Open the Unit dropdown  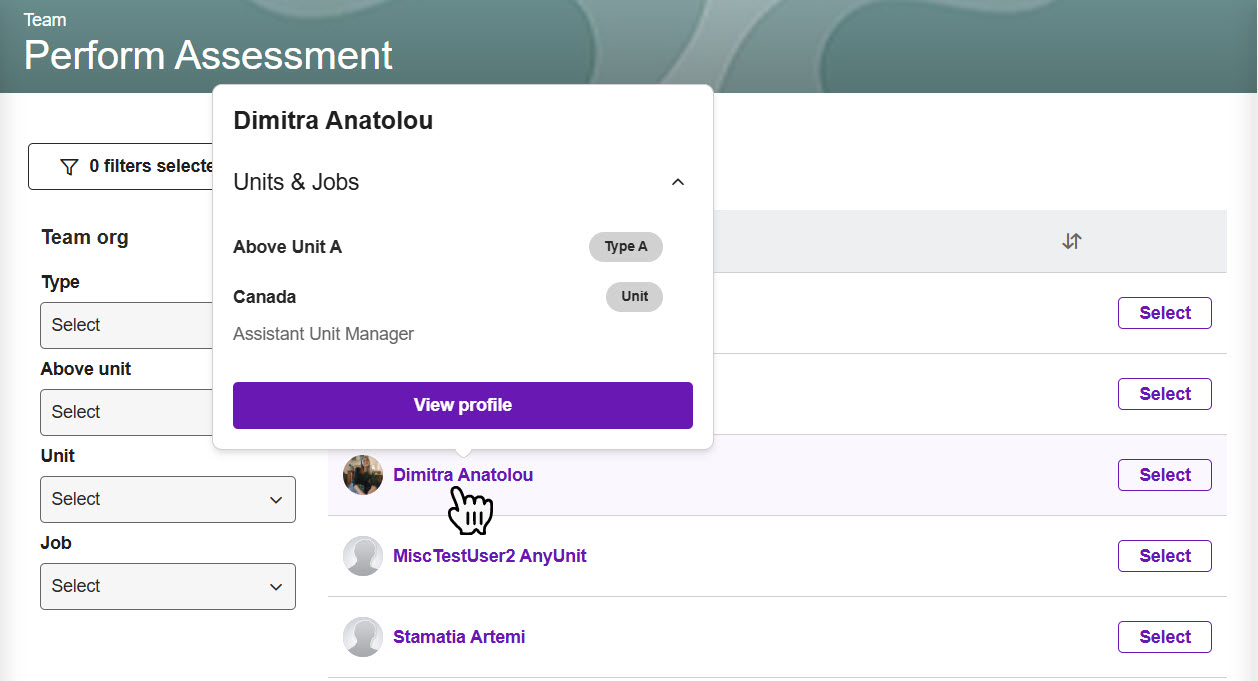click(168, 499)
